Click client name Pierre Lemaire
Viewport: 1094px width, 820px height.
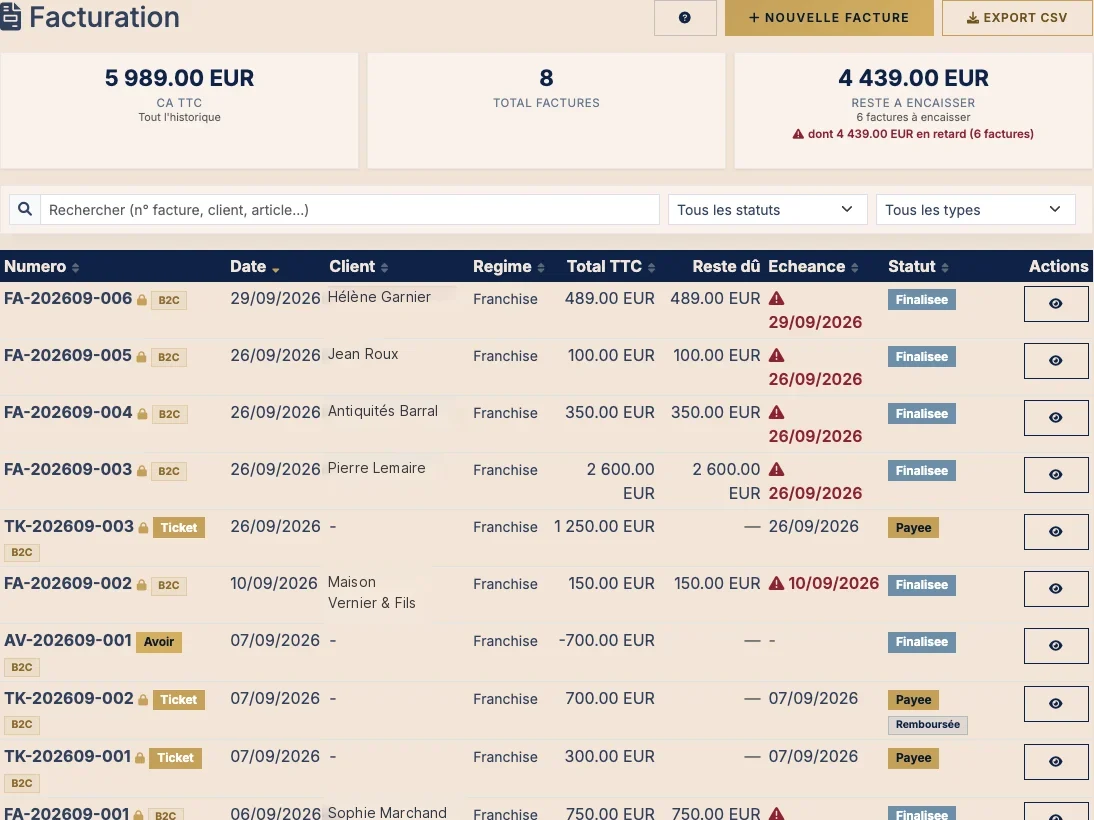(x=377, y=468)
